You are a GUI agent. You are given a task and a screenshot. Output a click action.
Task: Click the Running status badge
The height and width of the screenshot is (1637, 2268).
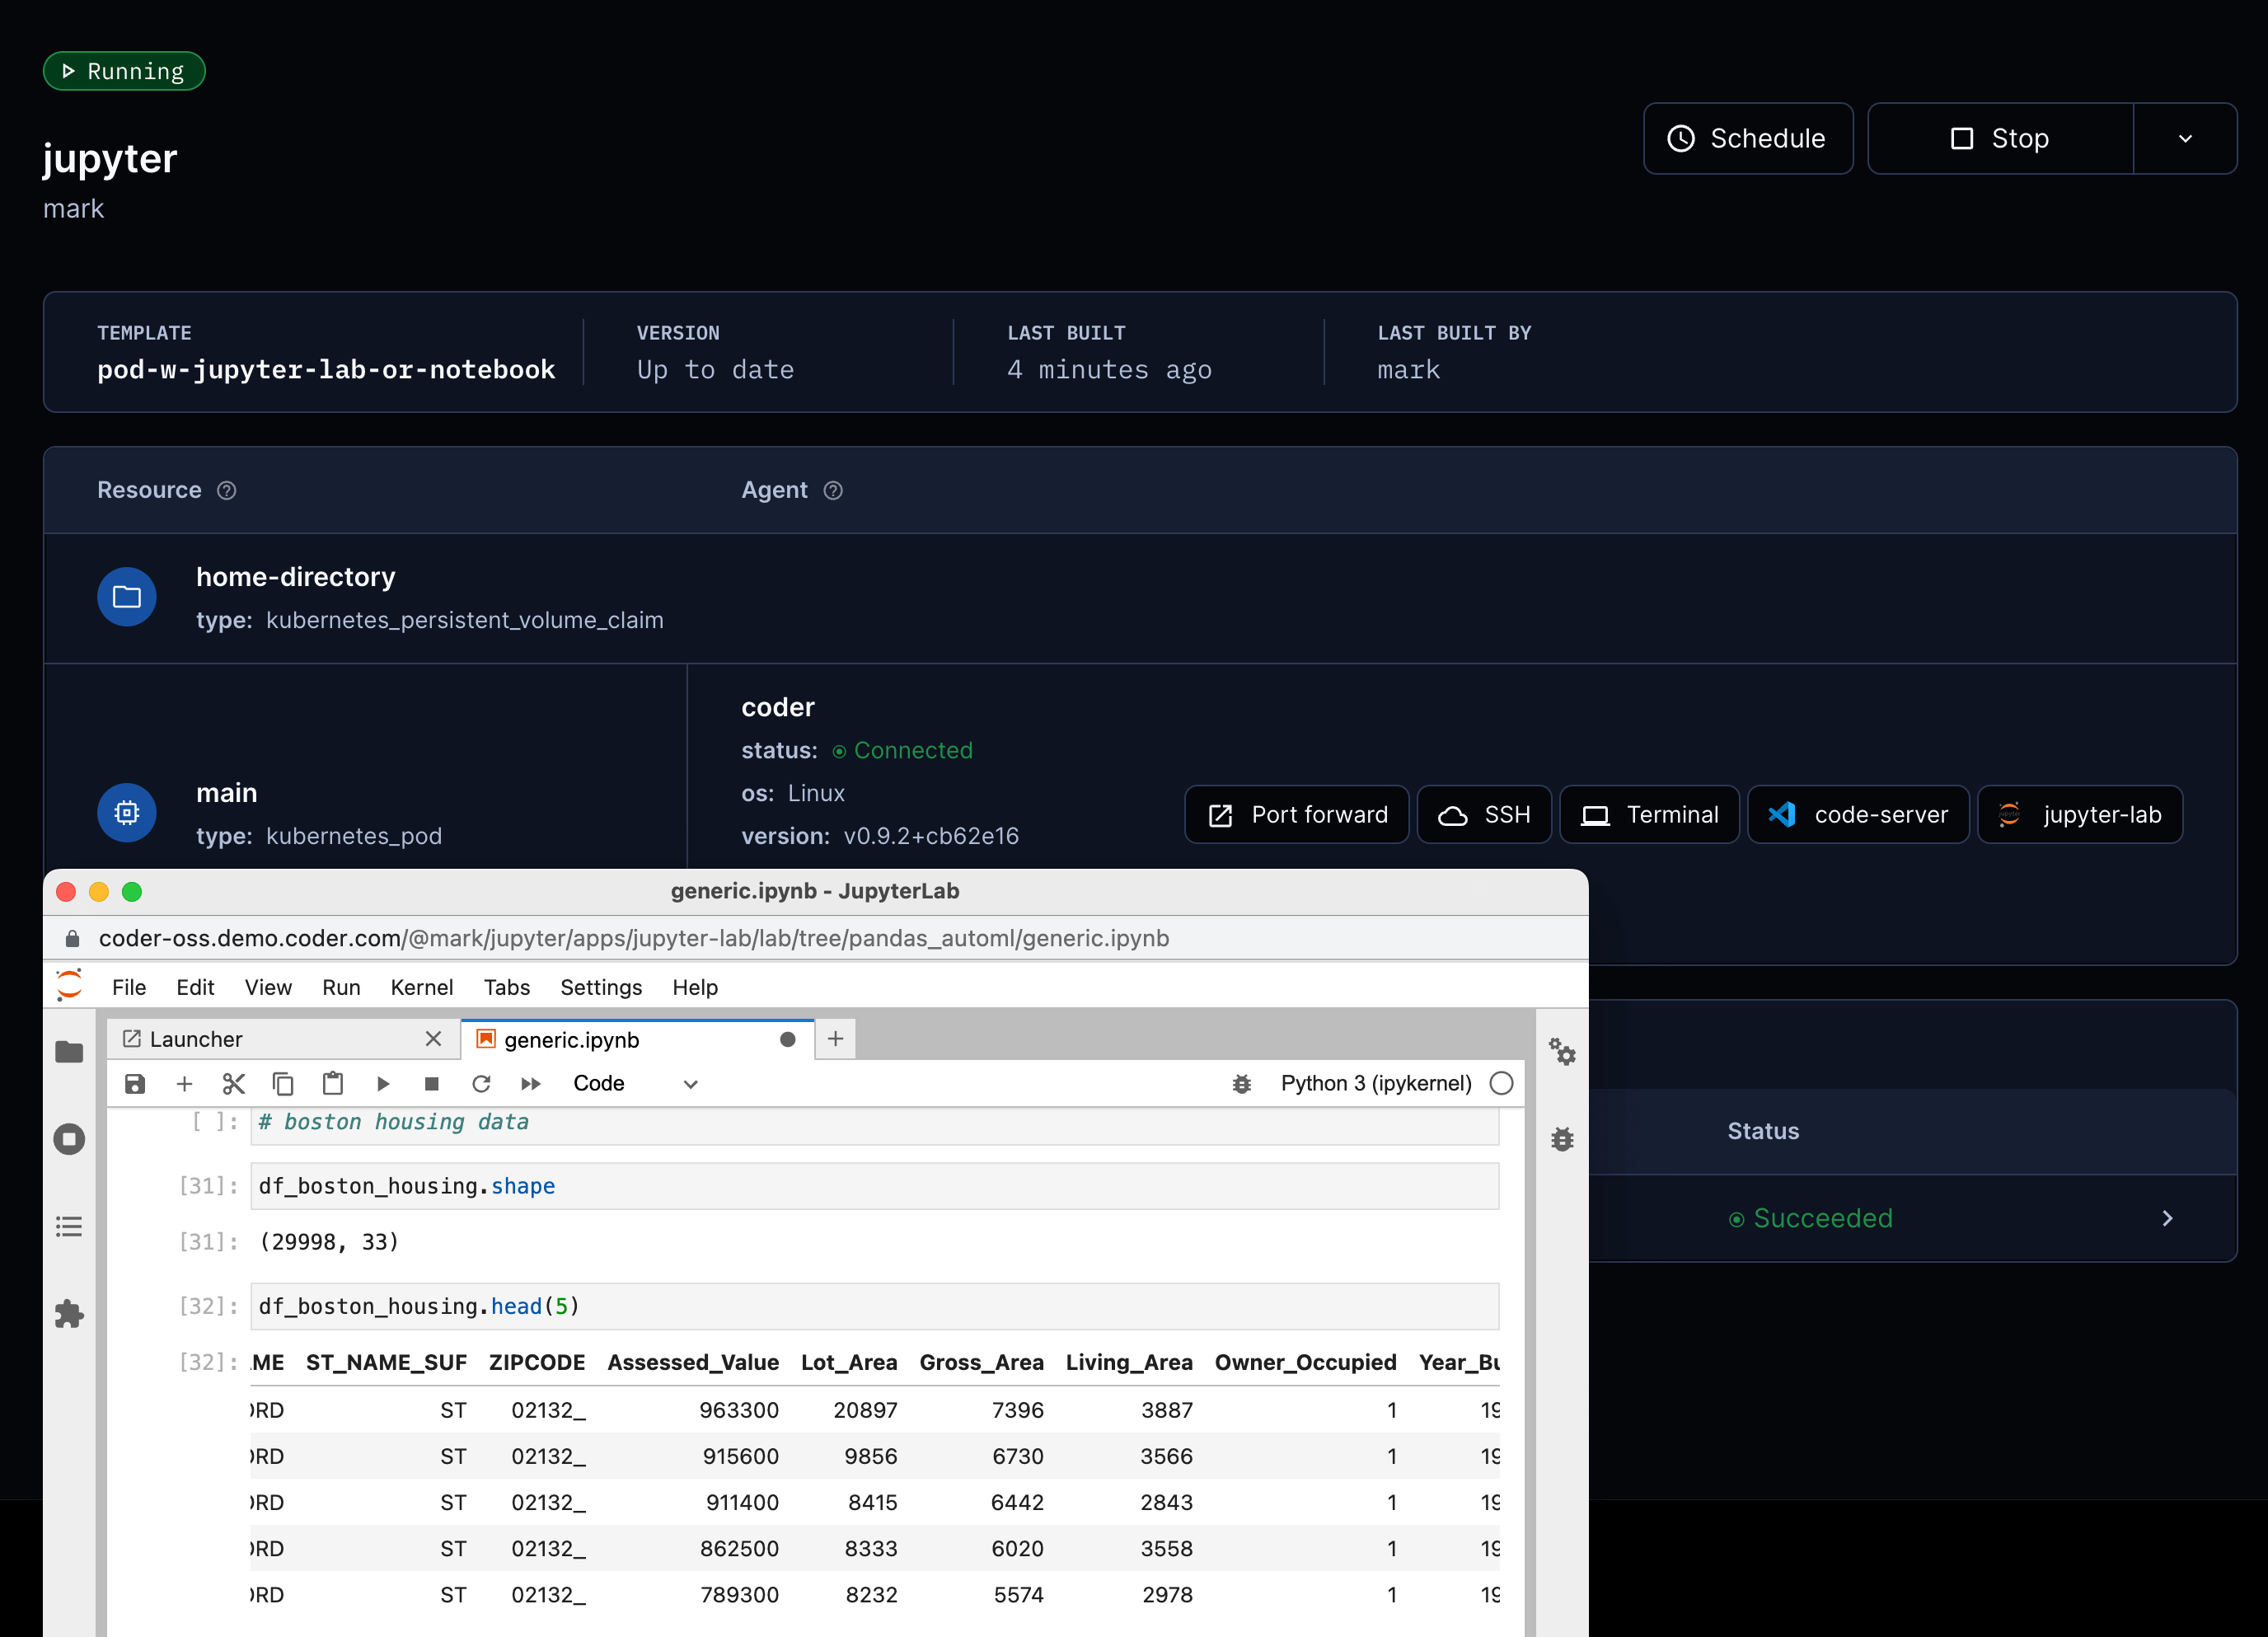pos(124,71)
